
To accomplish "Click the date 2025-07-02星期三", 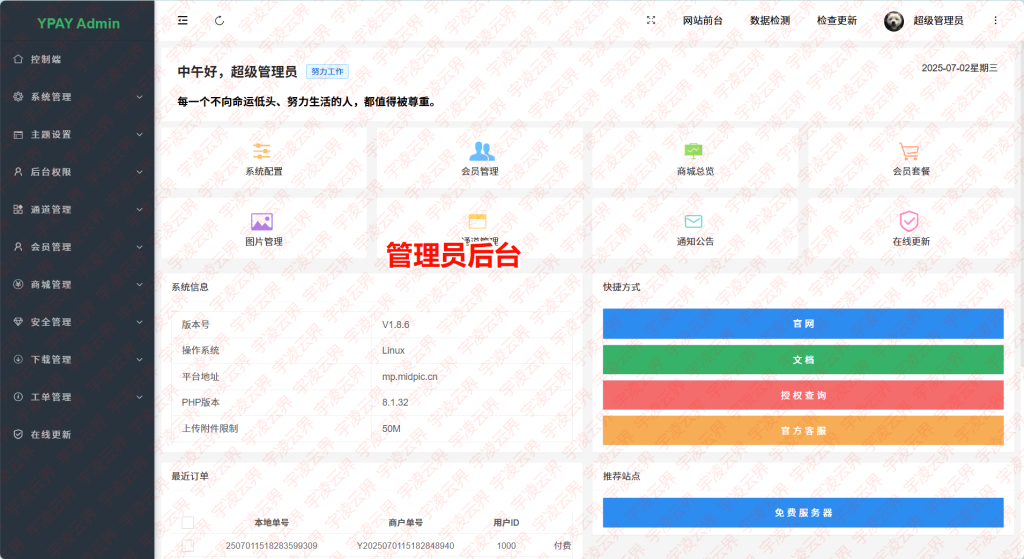I will [959, 68].
